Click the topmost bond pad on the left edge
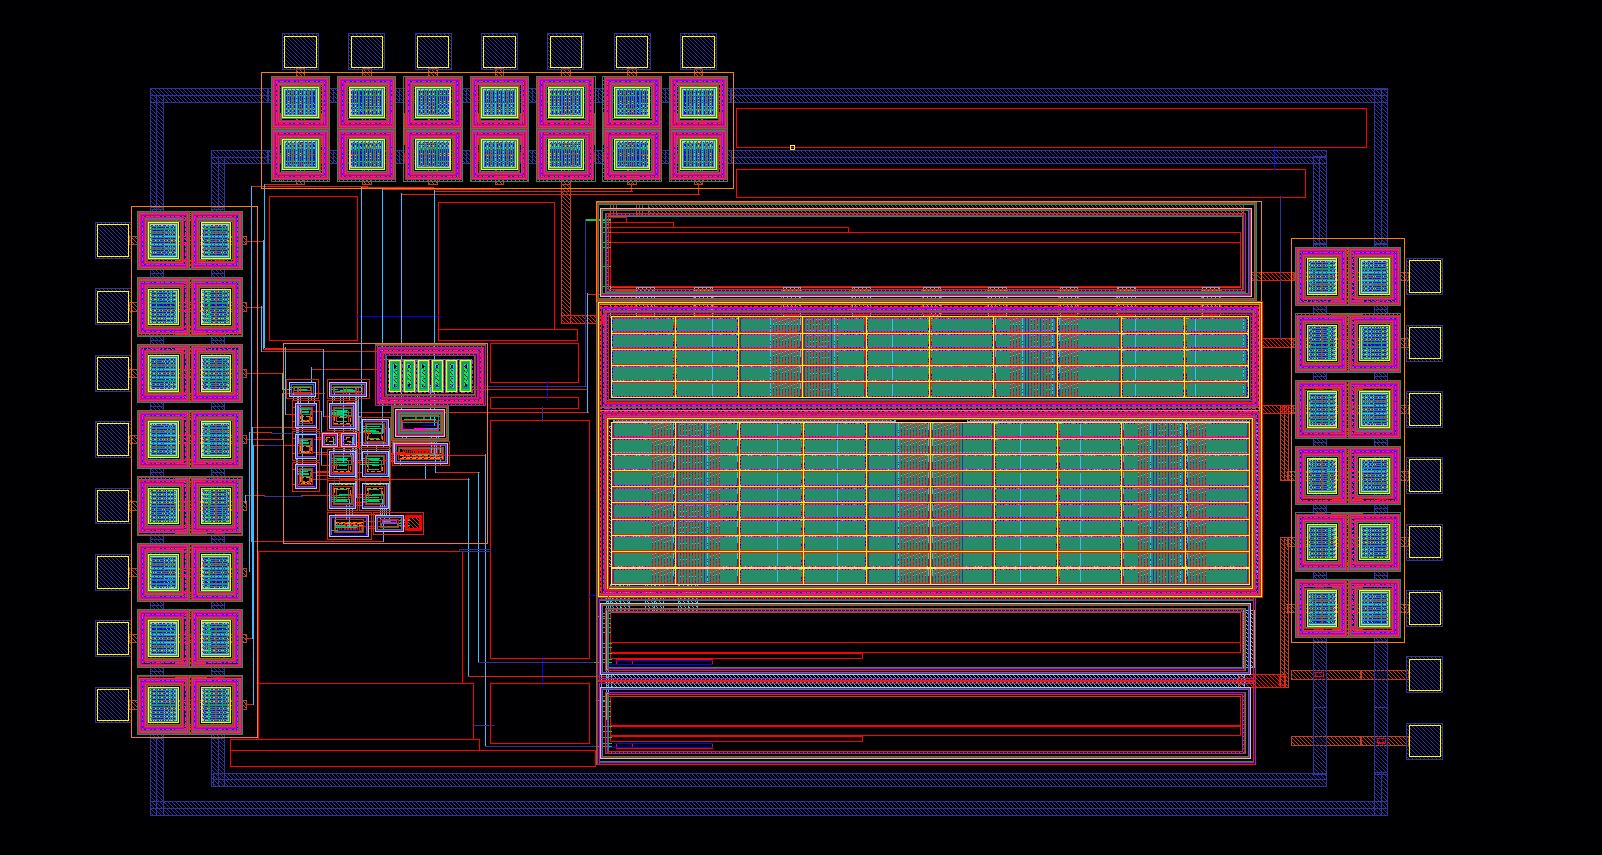 click(x=113, y=240)
